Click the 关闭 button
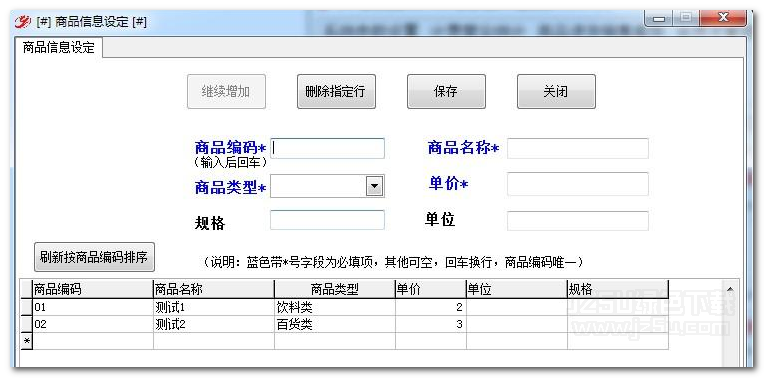Screen dimensions: 764x378 (x=556, y=92)
